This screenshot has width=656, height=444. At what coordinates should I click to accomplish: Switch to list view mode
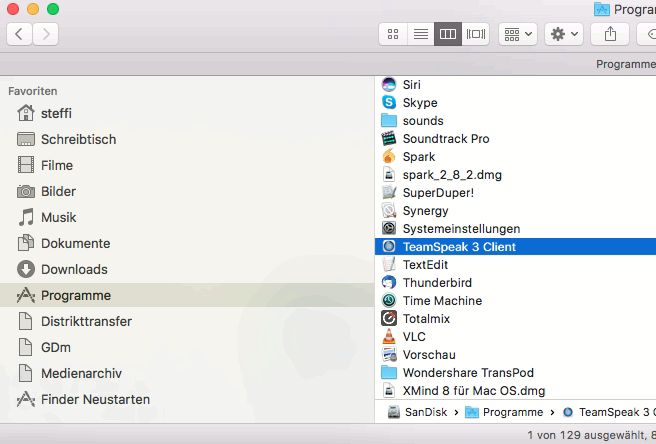tap(421, 34)
